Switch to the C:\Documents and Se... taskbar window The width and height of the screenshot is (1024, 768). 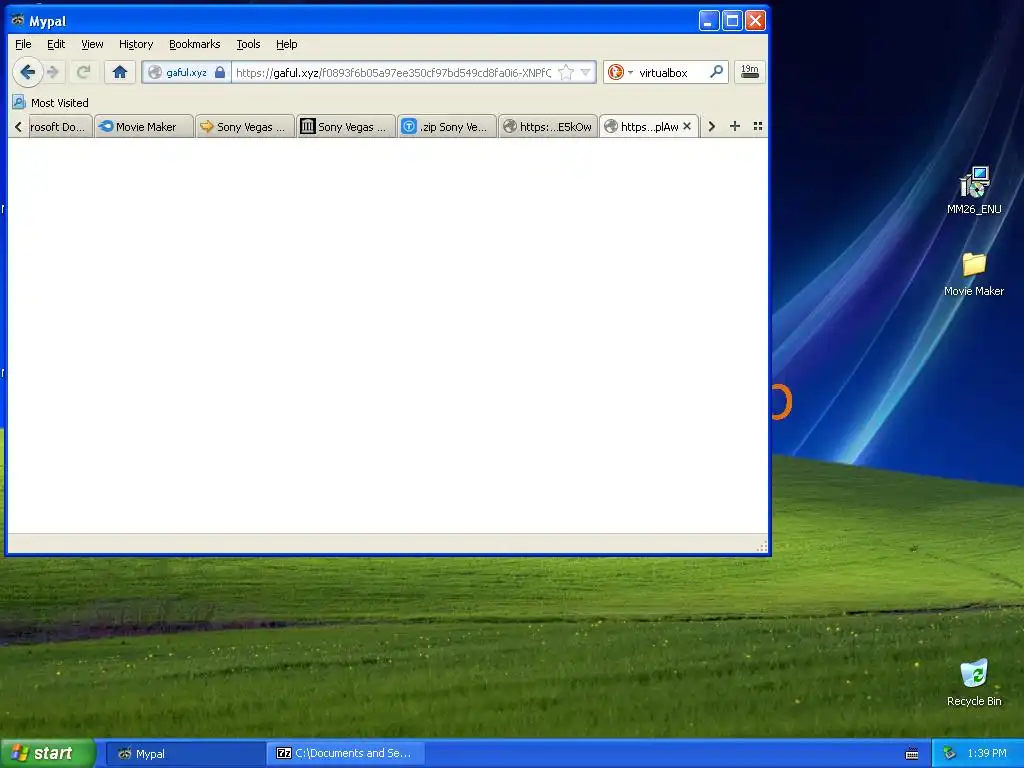(346, 753)
